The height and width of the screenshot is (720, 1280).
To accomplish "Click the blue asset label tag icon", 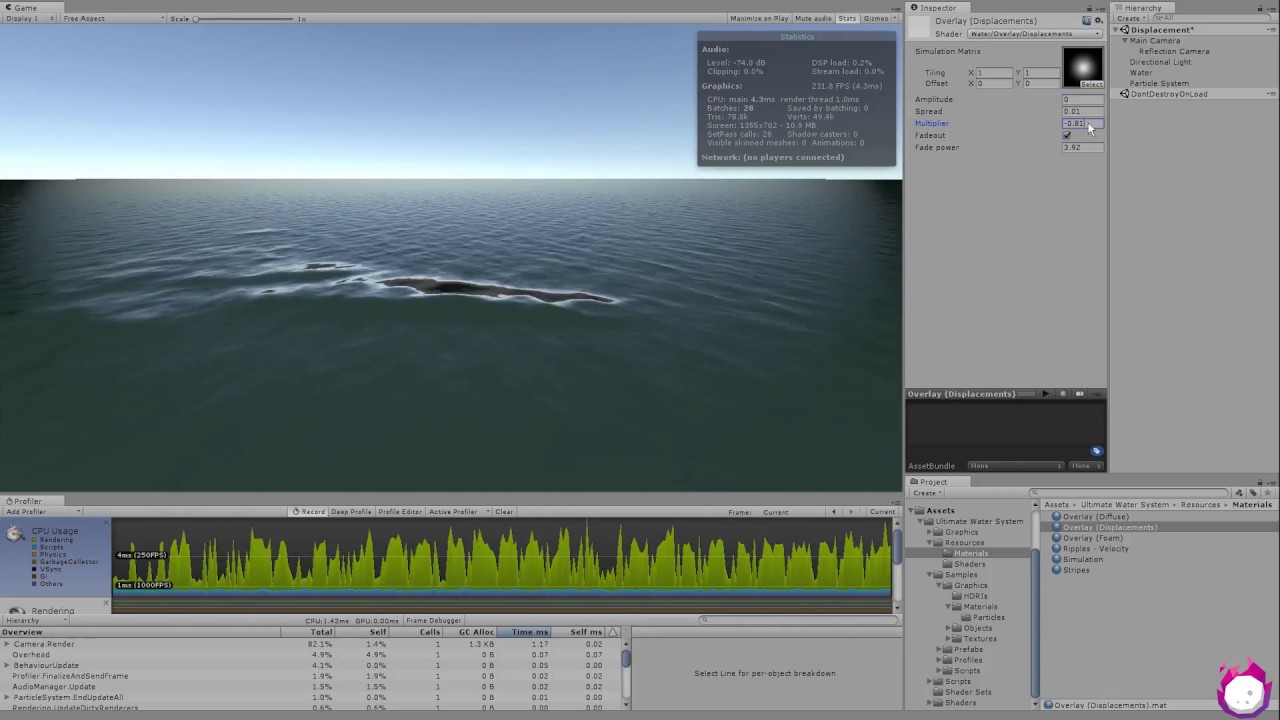I will click(x=1096, y=452).
